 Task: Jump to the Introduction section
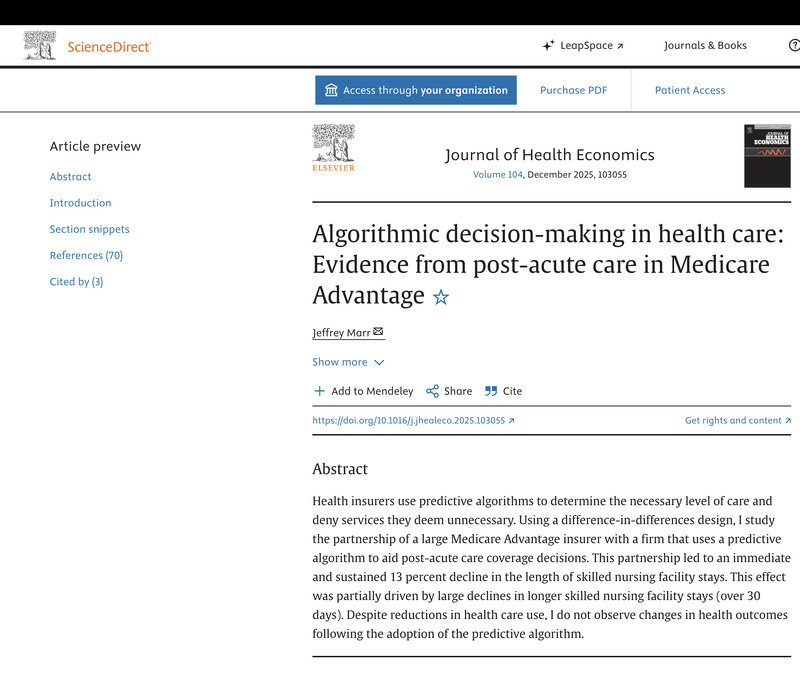tap(80, 203)
